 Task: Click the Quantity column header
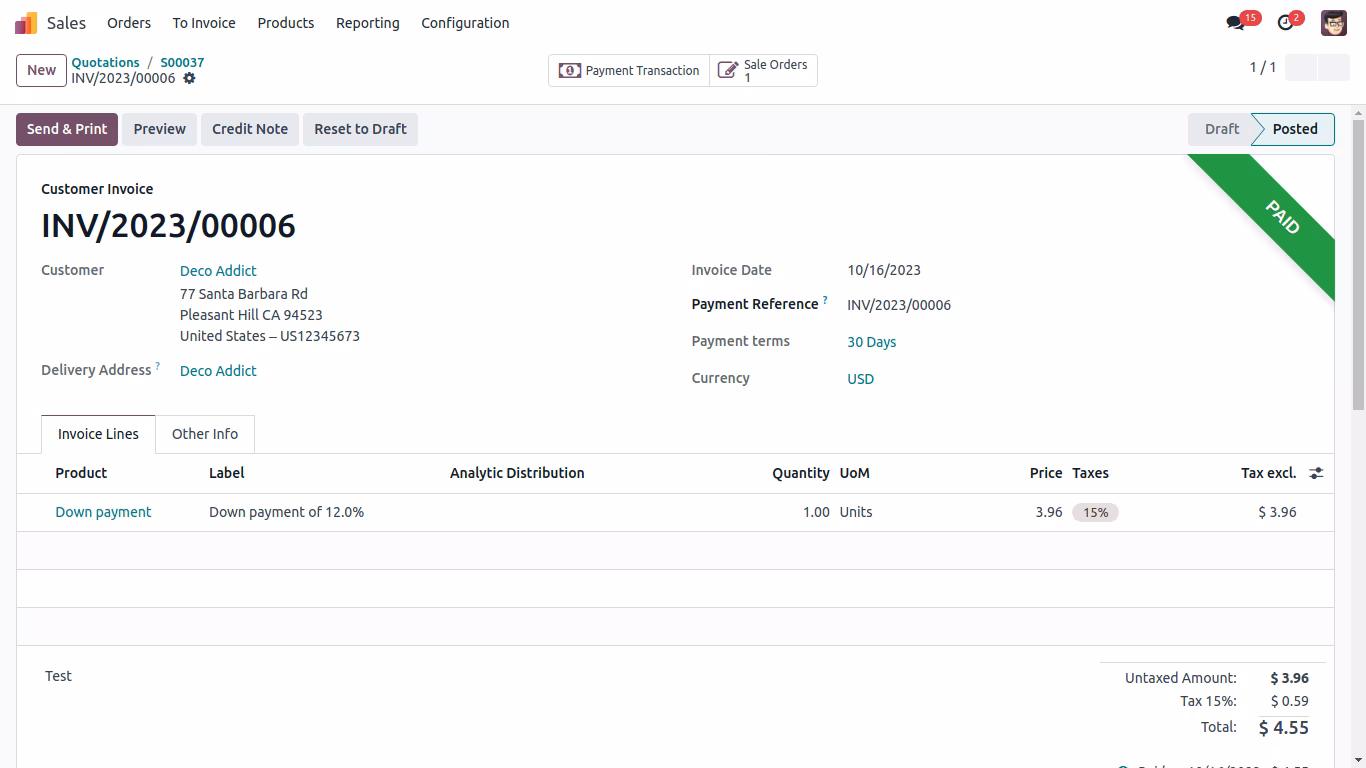[801, 473]
